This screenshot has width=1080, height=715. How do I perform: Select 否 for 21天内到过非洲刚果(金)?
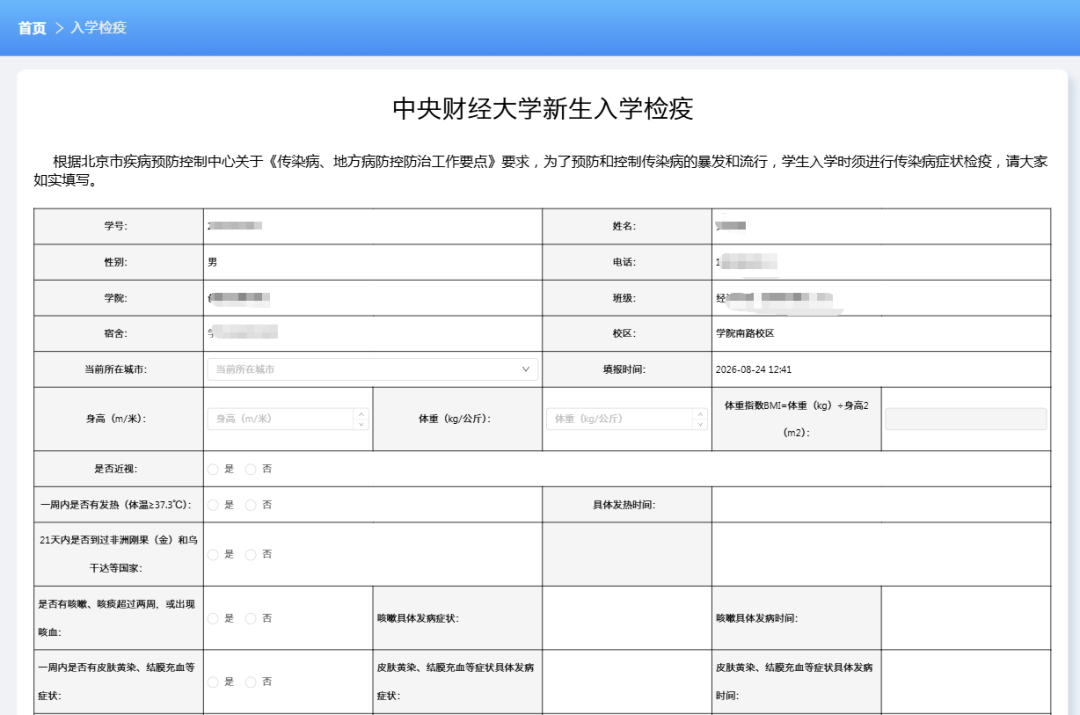click(x=251, y=555)
